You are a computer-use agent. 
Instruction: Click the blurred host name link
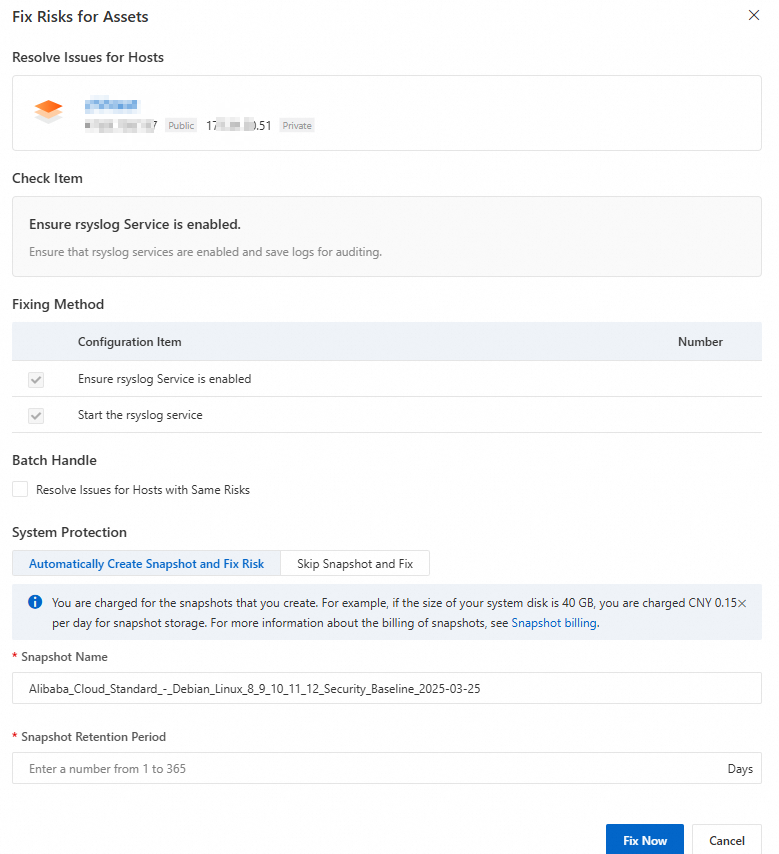click(112, 105)
